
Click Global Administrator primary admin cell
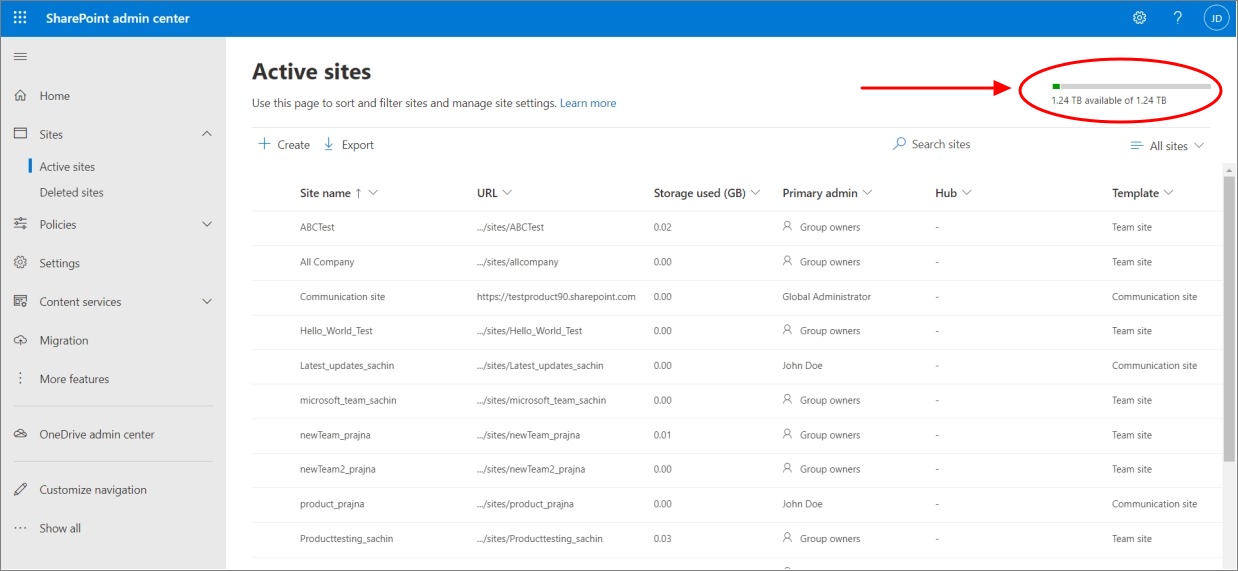pos(826,296)
